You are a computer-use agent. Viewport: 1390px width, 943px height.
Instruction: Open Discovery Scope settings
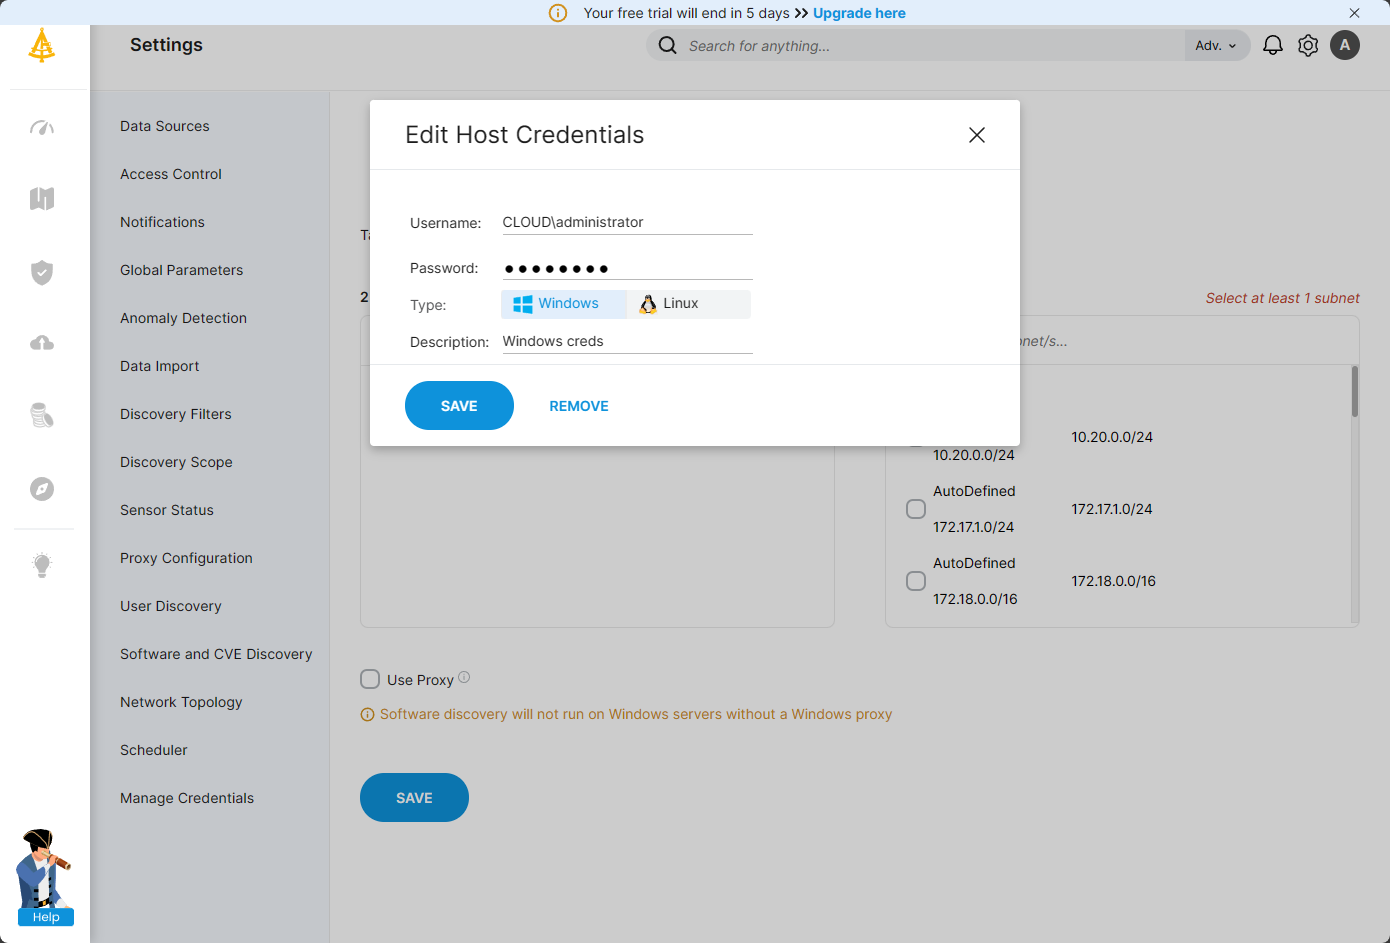[x=176, y=462]
